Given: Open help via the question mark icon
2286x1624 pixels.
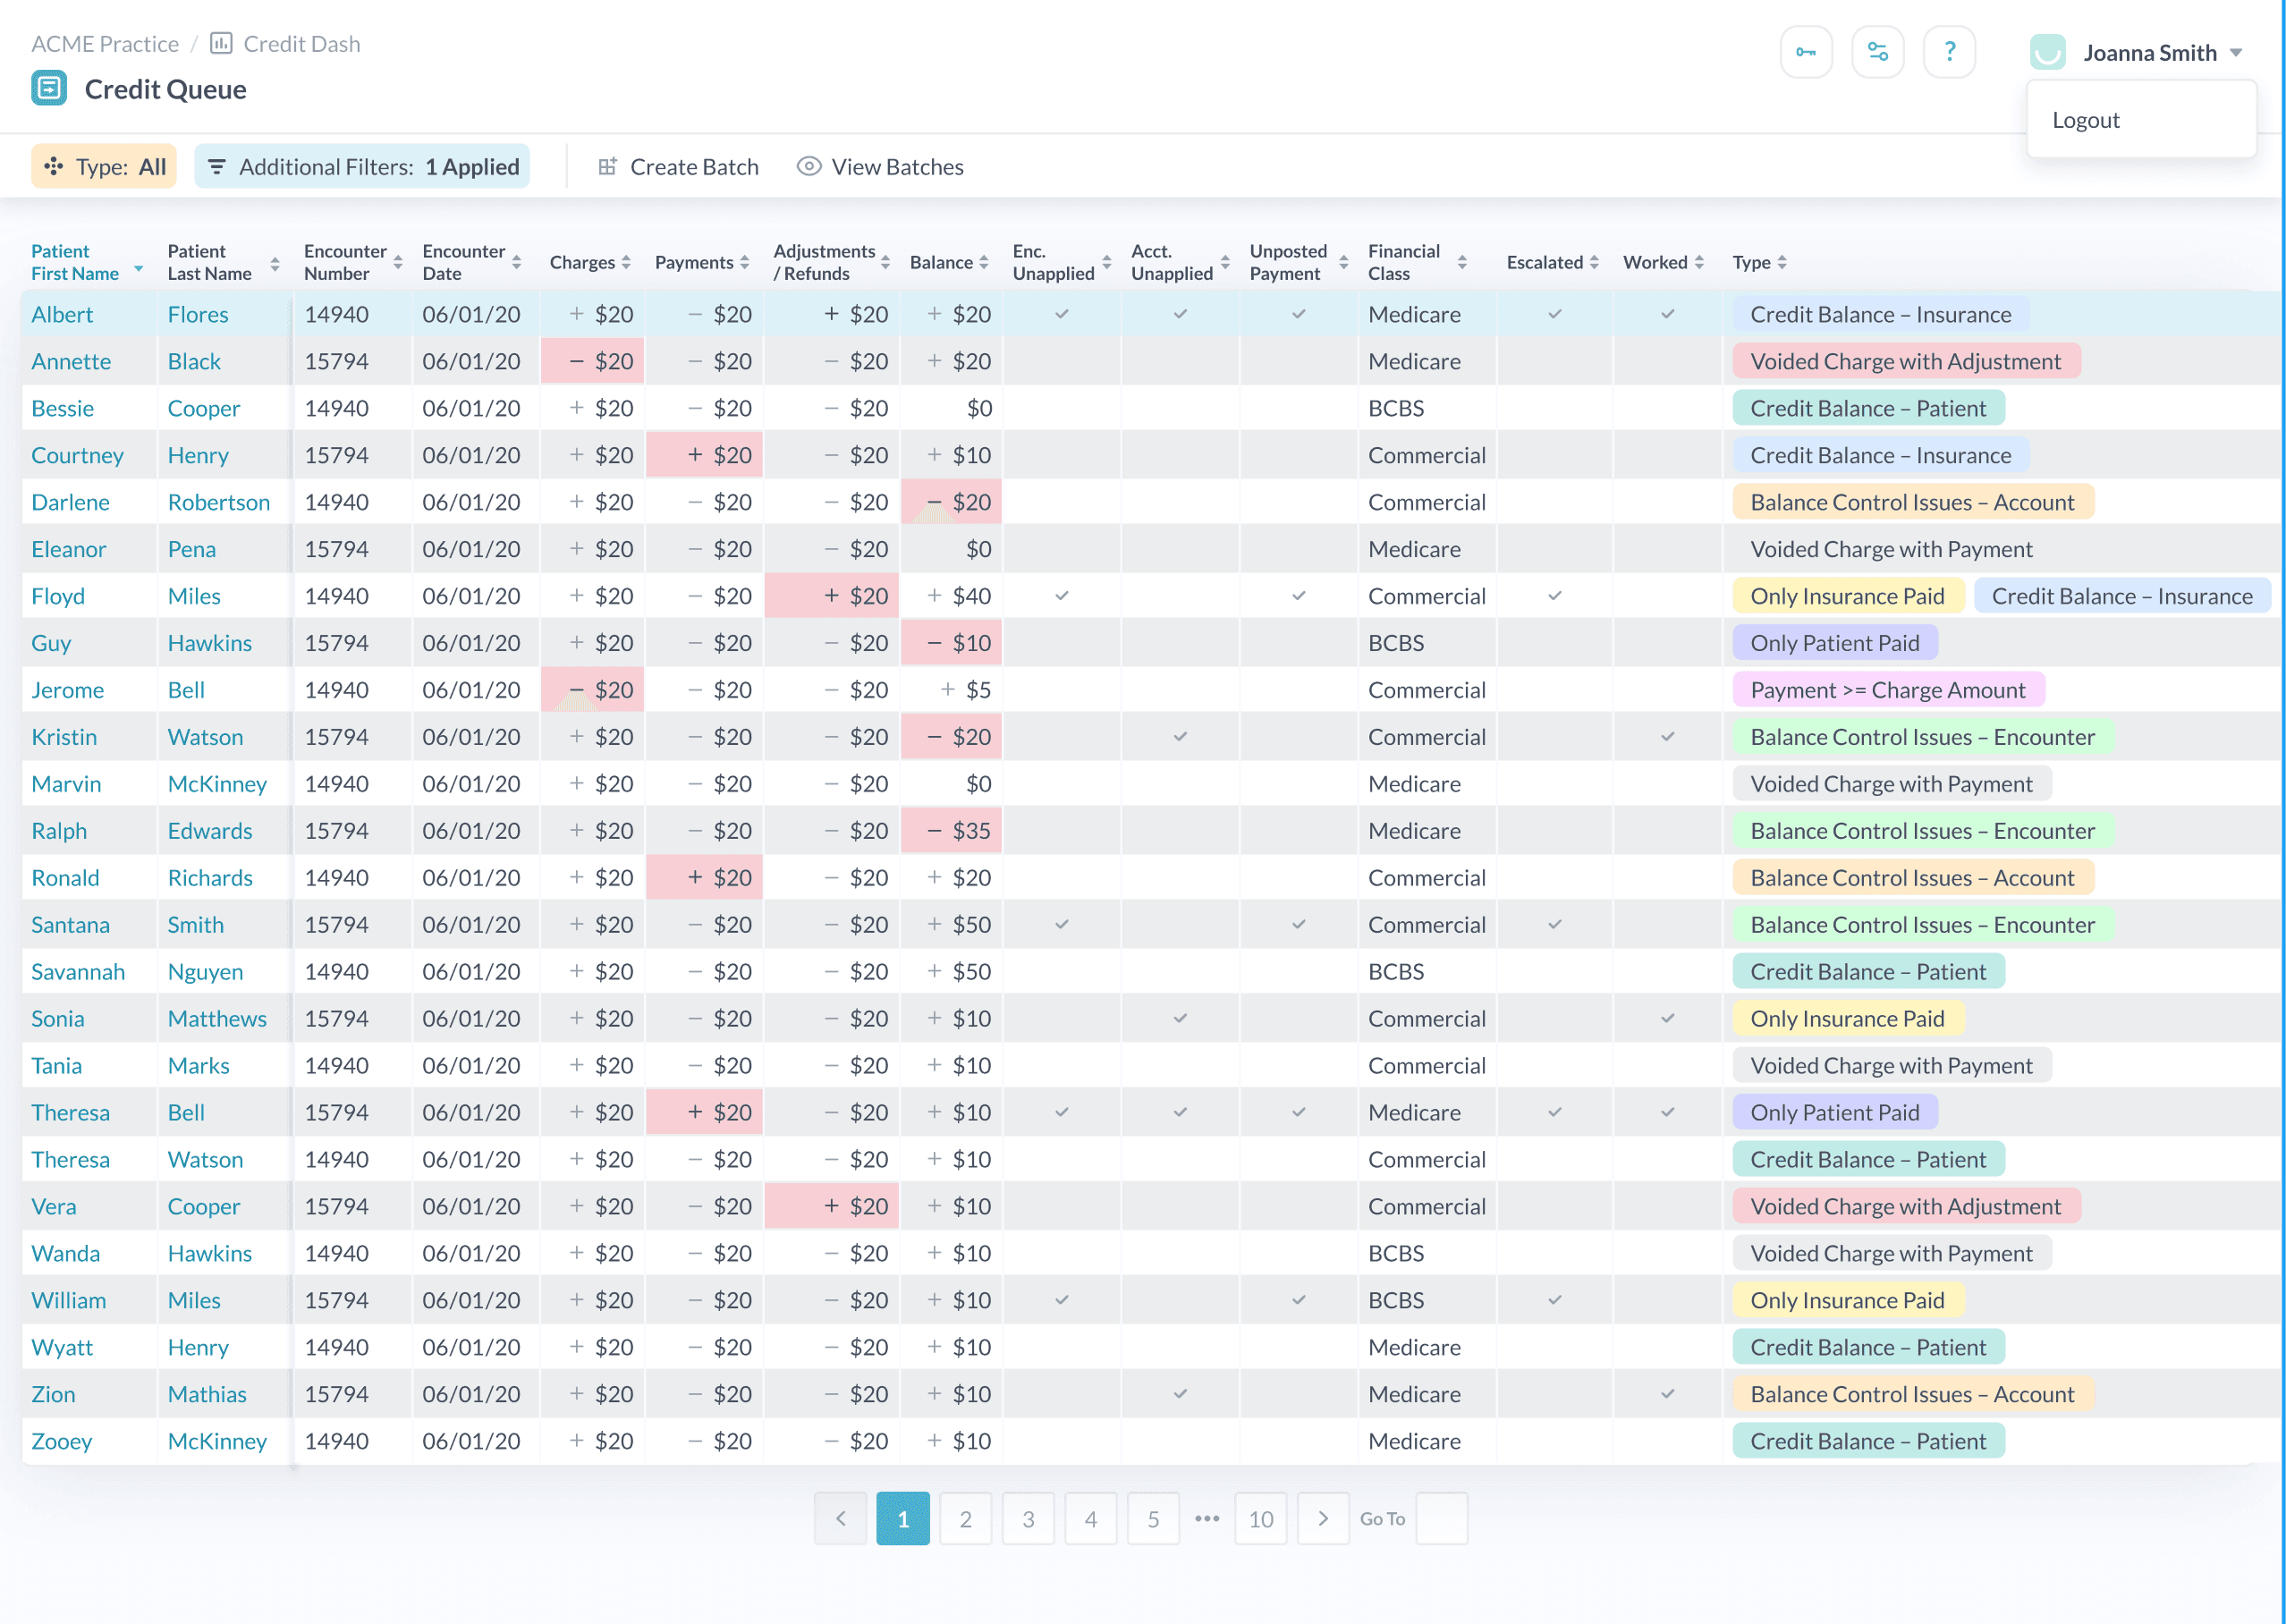Looking at the screenshot, I should coord(1949,52).
